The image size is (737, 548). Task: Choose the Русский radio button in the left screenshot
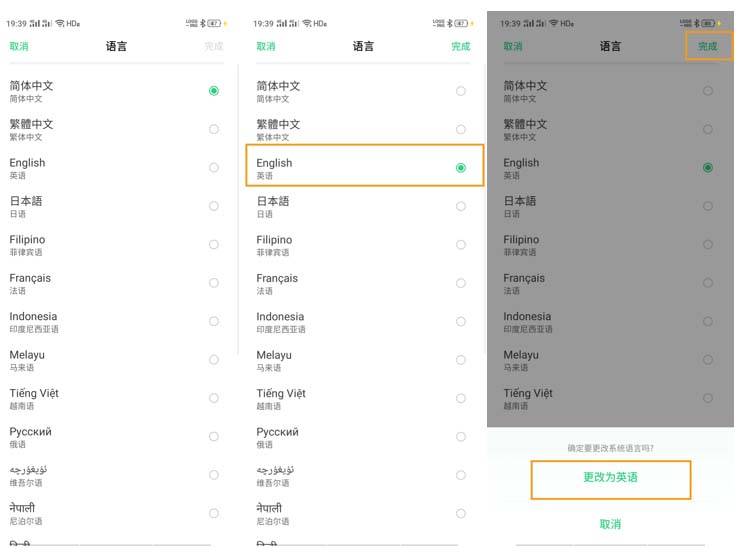214,437
